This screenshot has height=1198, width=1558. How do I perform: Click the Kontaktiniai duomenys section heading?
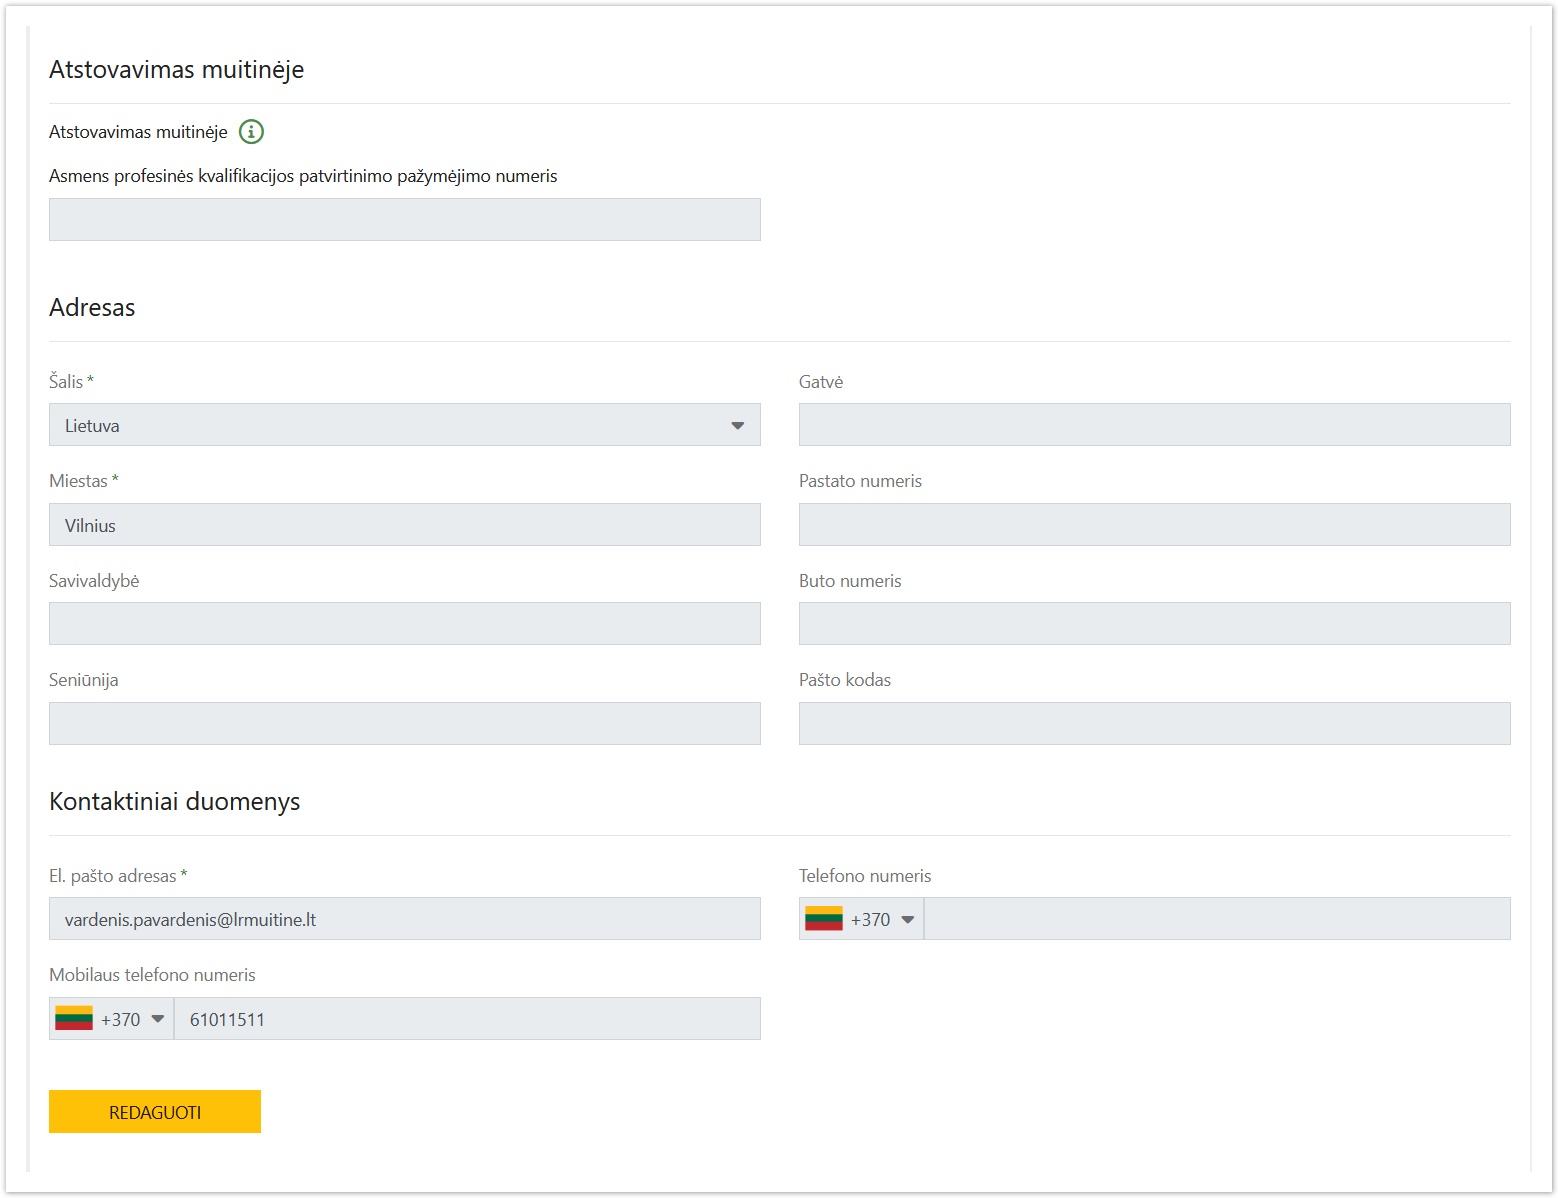[x=175, y=802]
